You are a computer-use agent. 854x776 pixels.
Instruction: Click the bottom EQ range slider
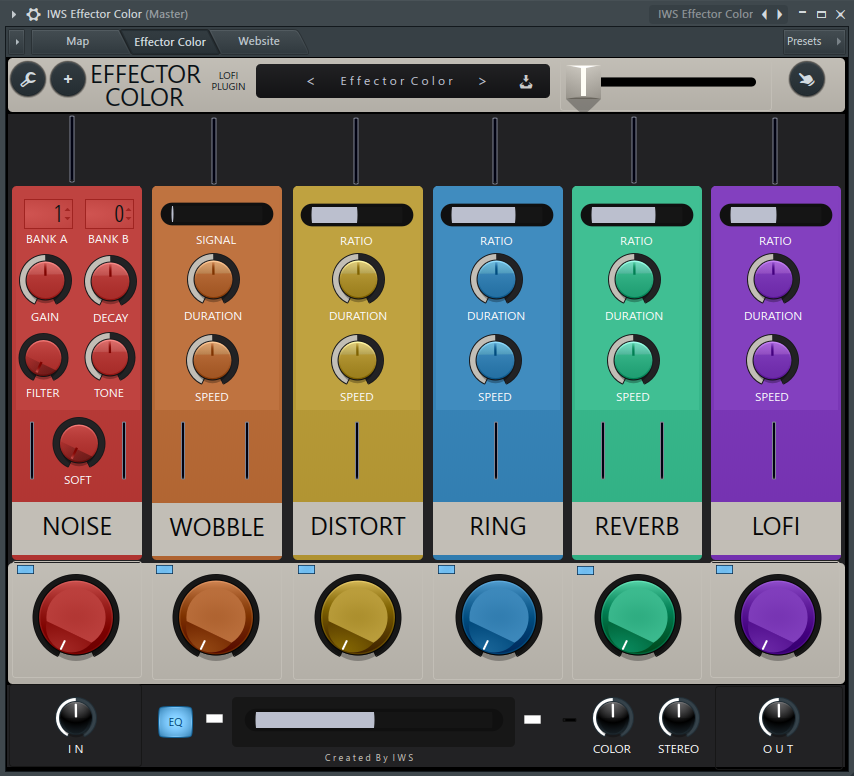pos(374,720)
